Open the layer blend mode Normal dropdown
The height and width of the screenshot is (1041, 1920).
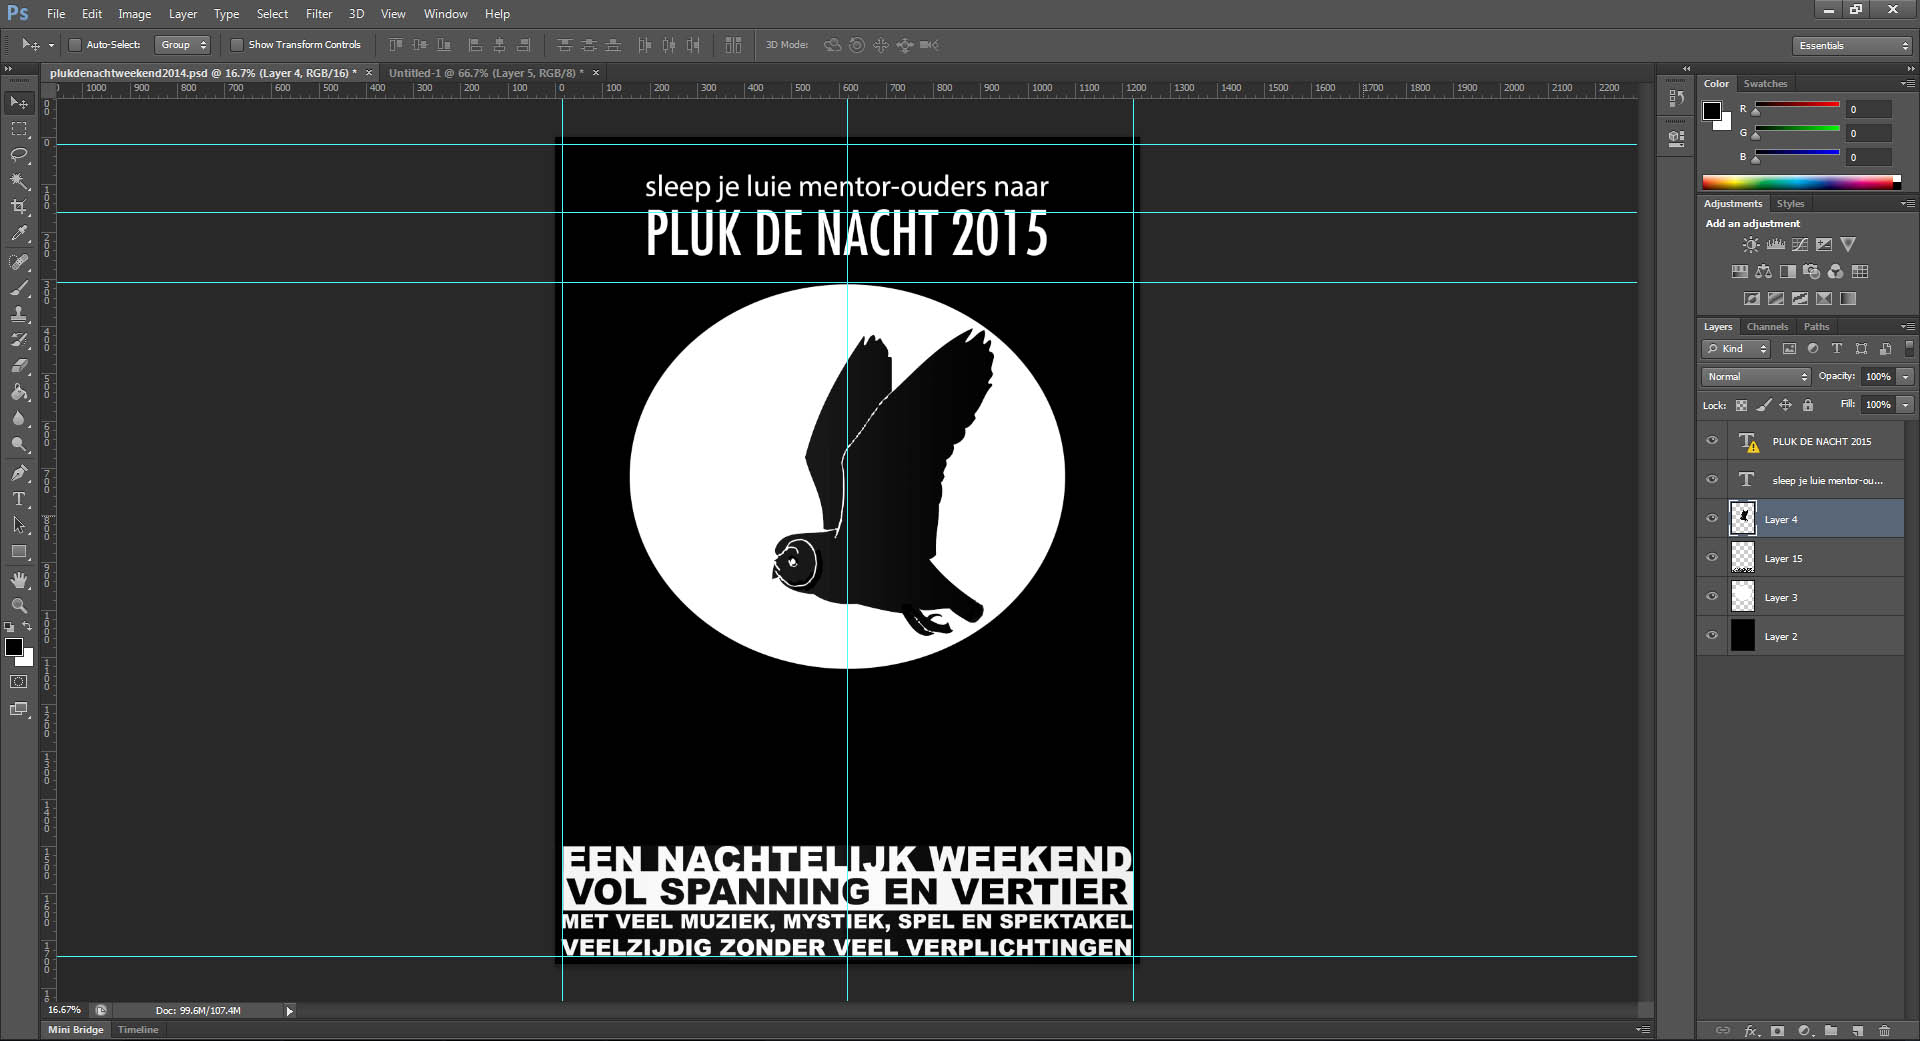(x=1756, y=376)
